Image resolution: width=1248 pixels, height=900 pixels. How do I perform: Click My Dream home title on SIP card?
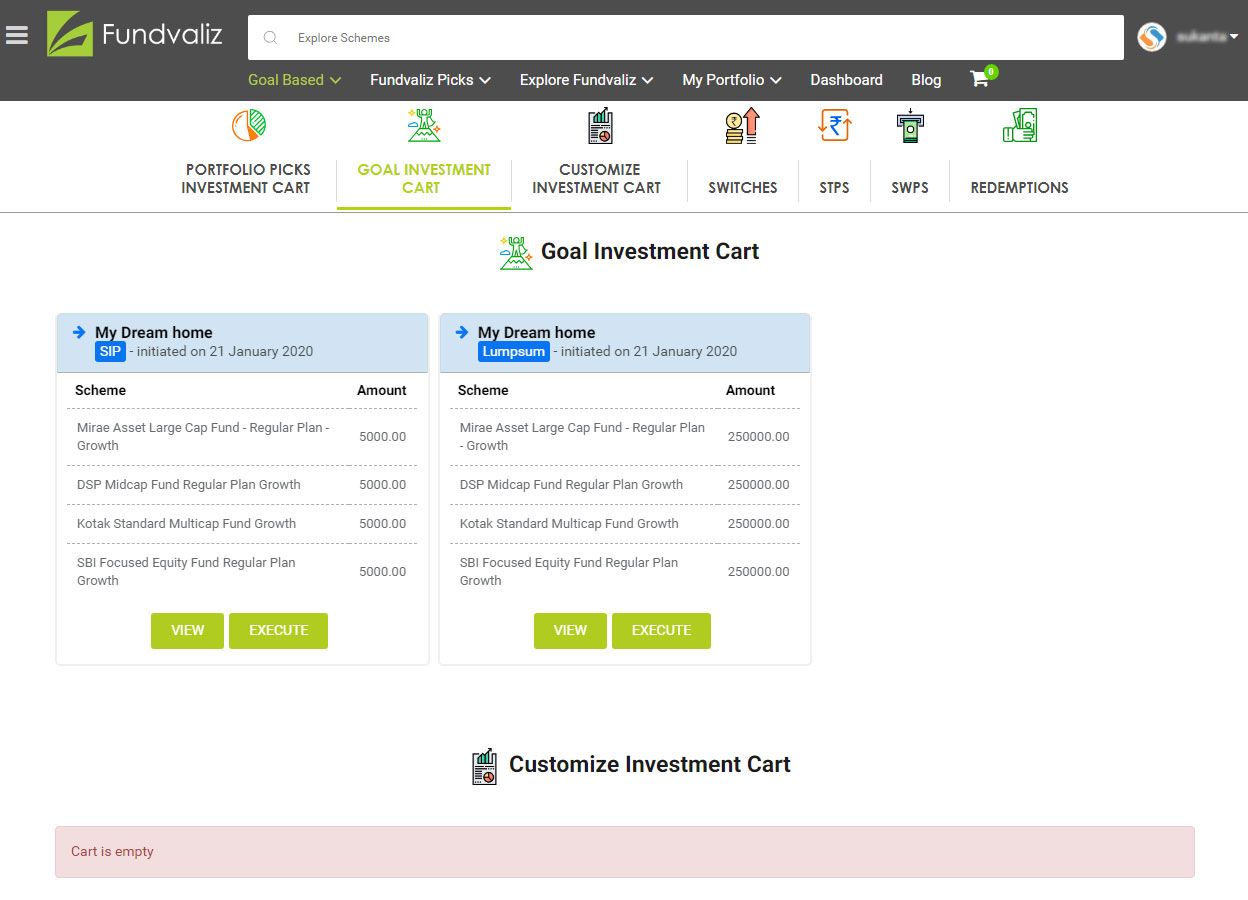[x=154, y=332]
